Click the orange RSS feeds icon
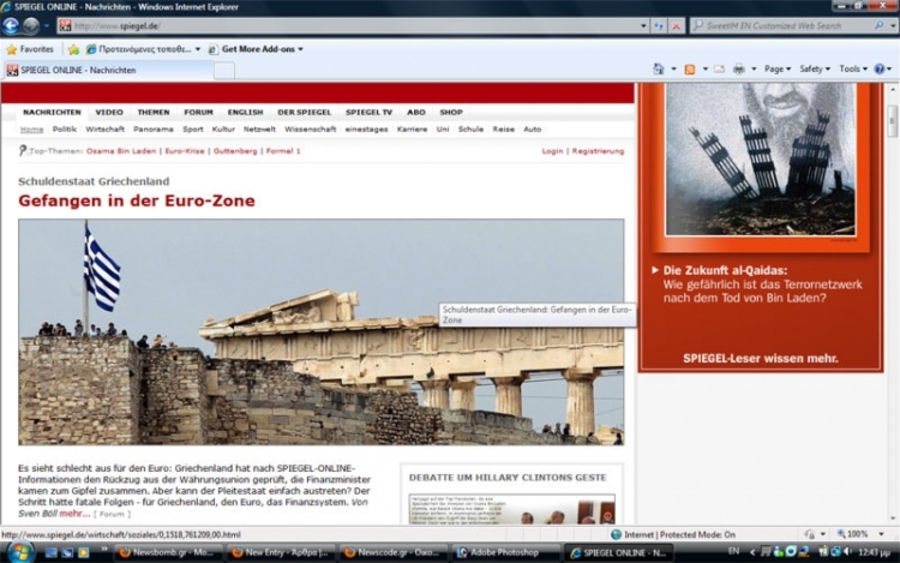This screenshot has height=563, width=900. tap(690, 69)
